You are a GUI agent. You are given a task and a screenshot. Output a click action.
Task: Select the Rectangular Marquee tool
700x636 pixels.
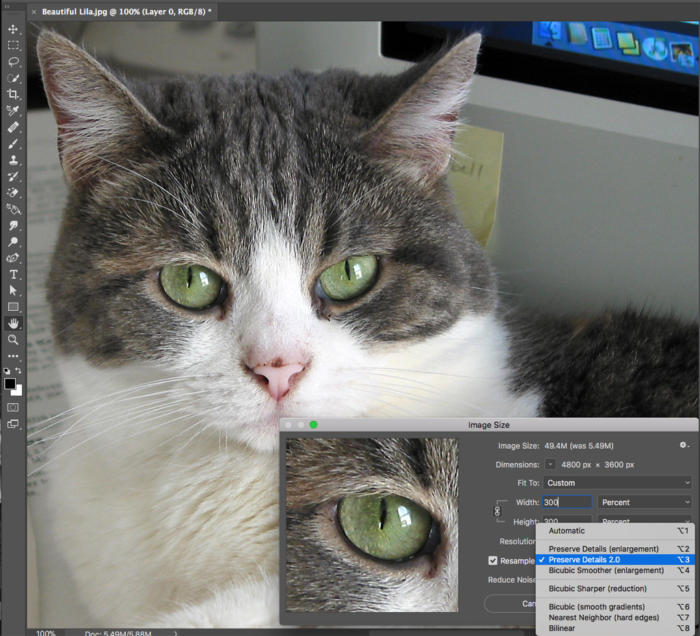click(x=13, y=46)
